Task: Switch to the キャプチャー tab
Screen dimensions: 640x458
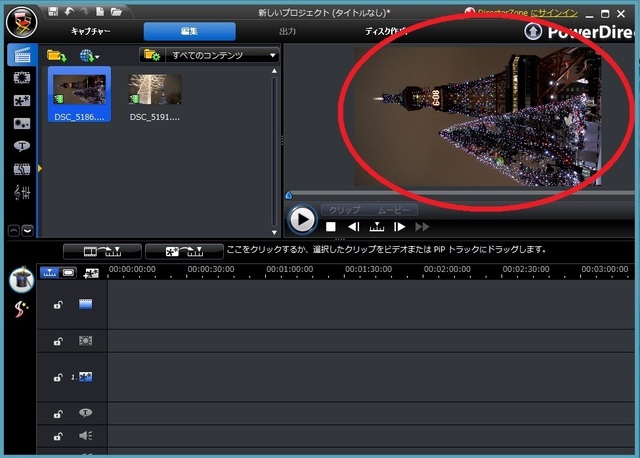Action: 91,31
